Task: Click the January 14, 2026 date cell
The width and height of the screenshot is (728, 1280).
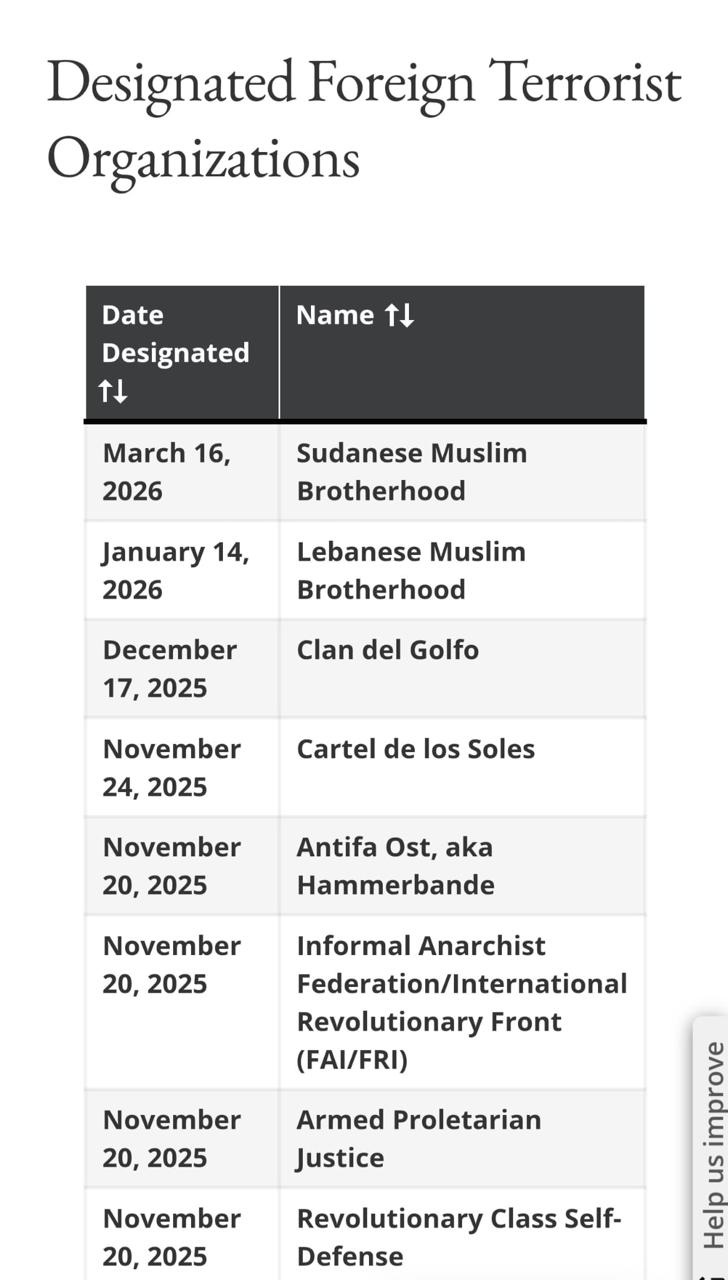Action: [x=175, y=570]
